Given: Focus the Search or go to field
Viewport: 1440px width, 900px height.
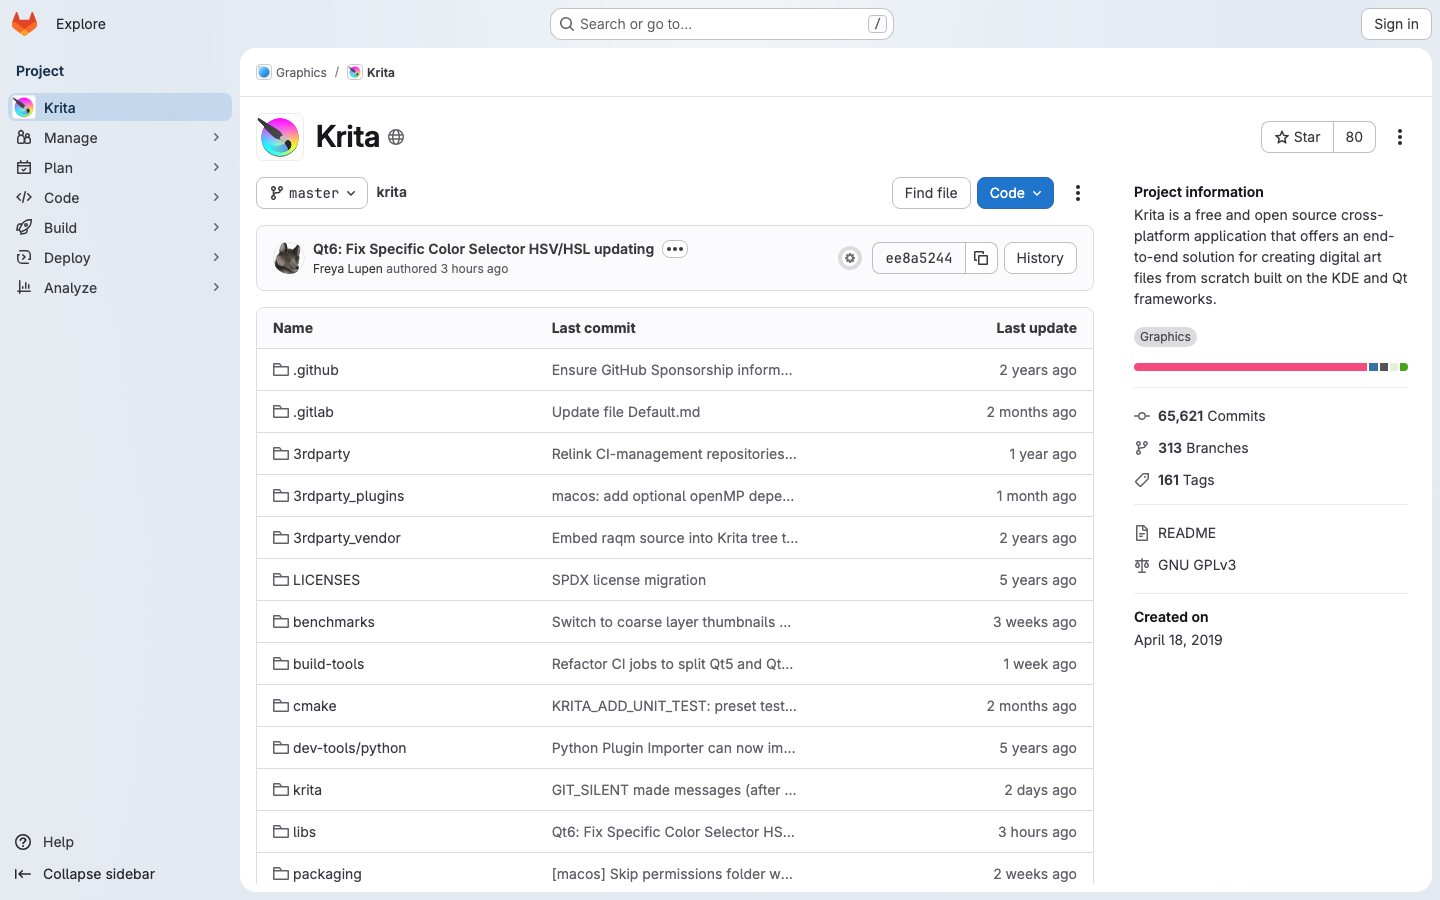Looking at the screenshot, I should point(720,24).
